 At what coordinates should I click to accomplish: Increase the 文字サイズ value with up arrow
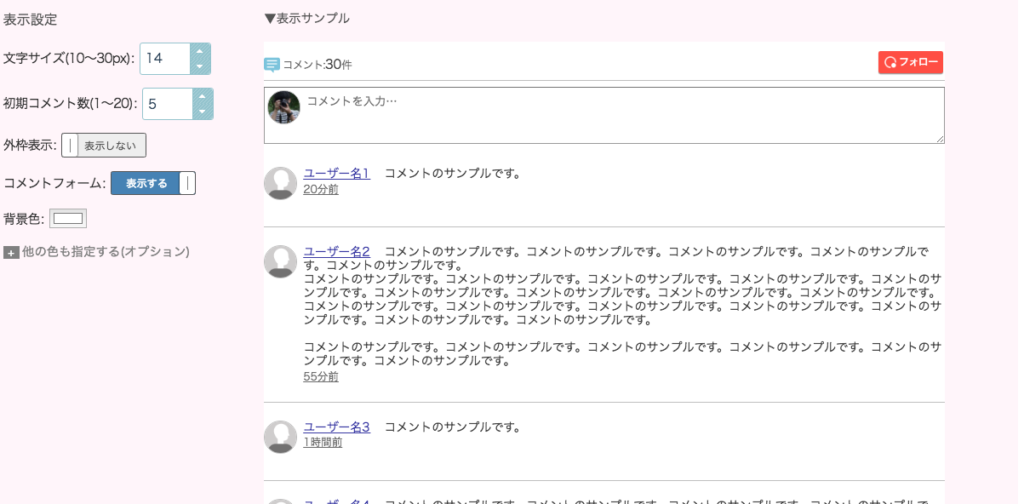pos(201,50)
